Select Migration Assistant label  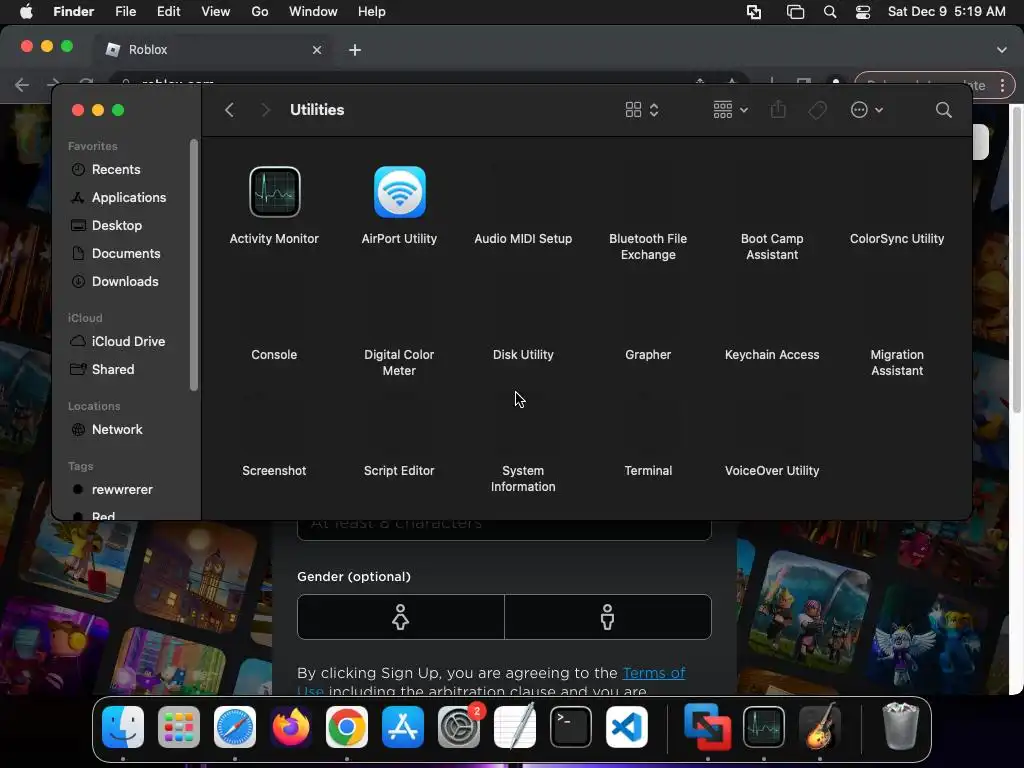pos(897,362)
